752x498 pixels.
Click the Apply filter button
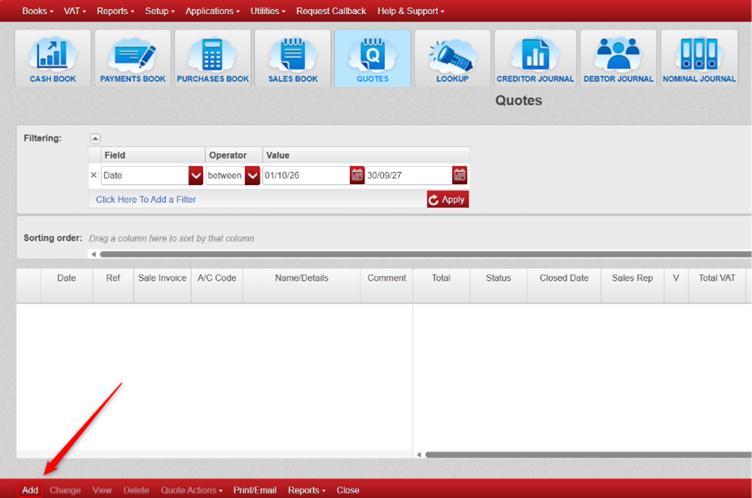click(x=448, y=199)
